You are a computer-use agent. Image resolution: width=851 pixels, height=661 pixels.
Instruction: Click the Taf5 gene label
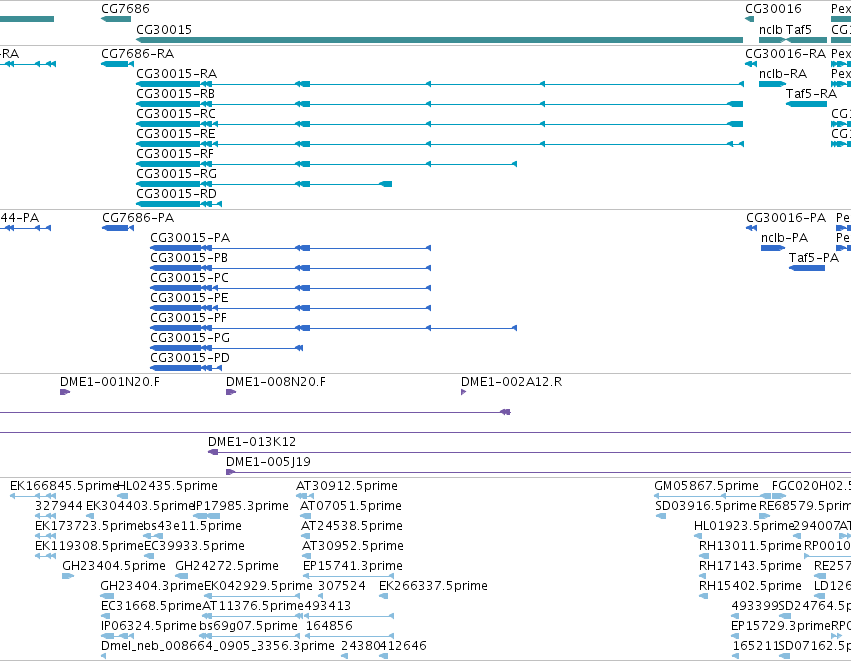pyautogui.click(x=798, y=29)
